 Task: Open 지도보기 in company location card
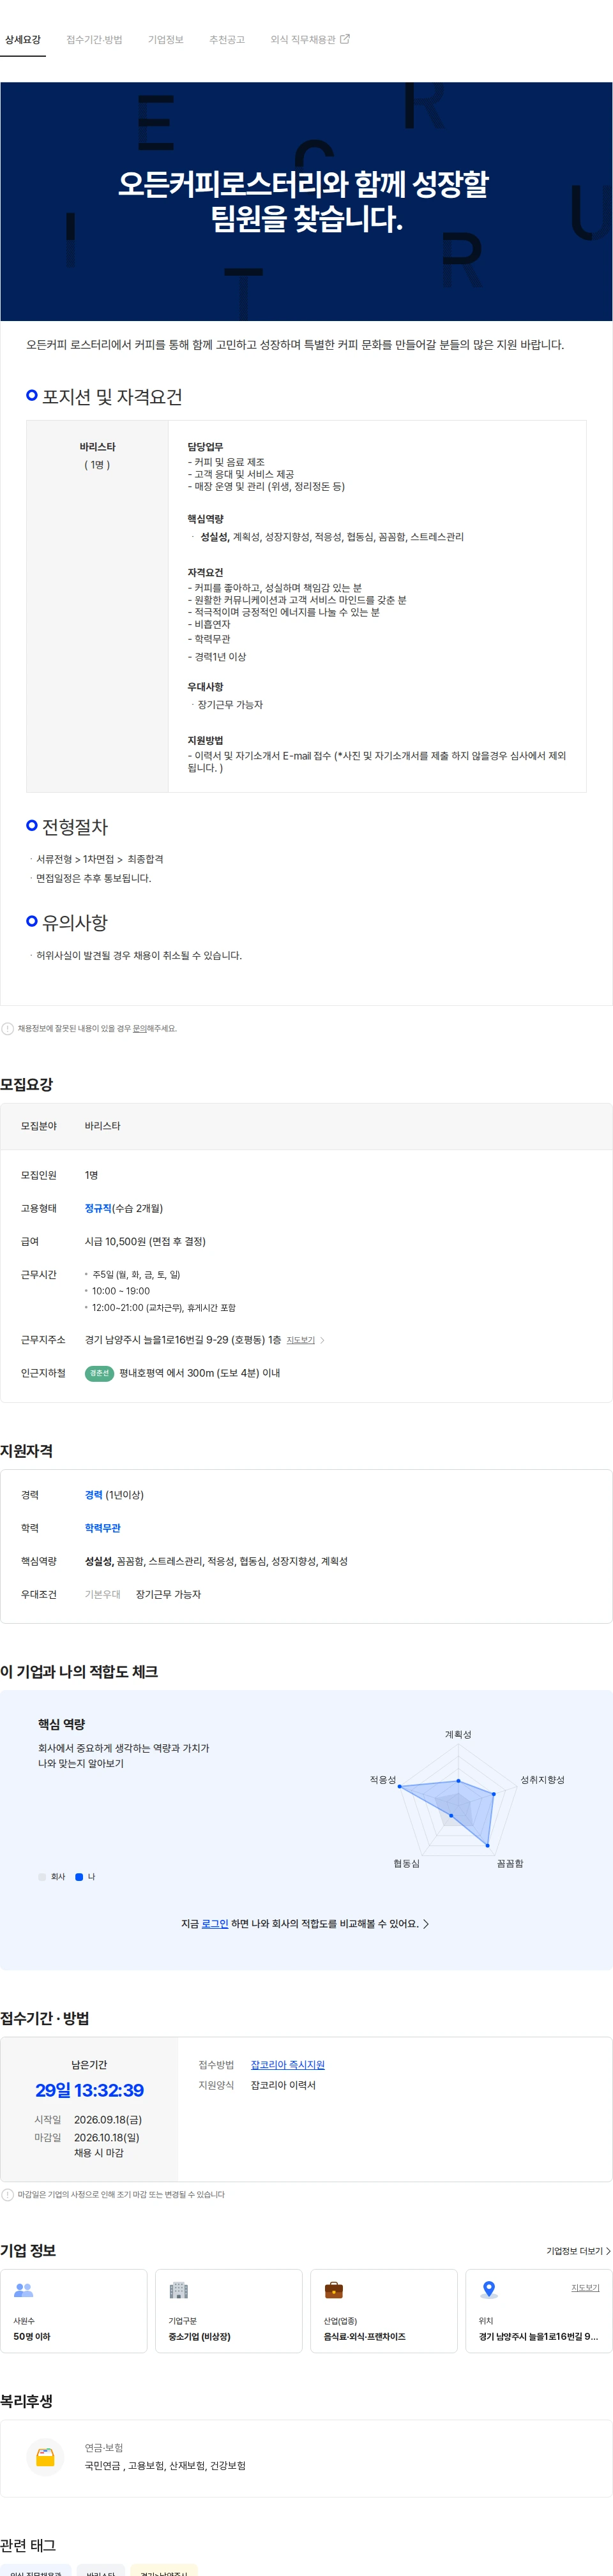coord(585,2287)
